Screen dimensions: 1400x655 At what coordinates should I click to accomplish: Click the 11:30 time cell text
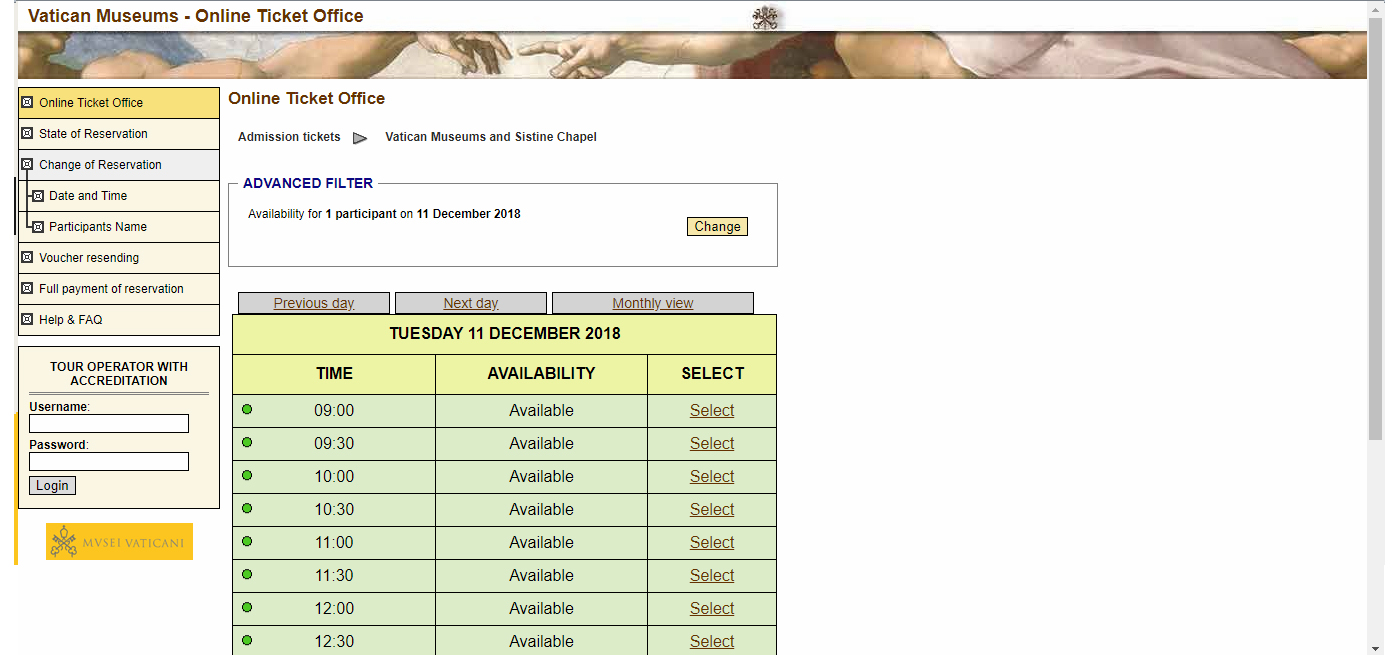point(334,576)
